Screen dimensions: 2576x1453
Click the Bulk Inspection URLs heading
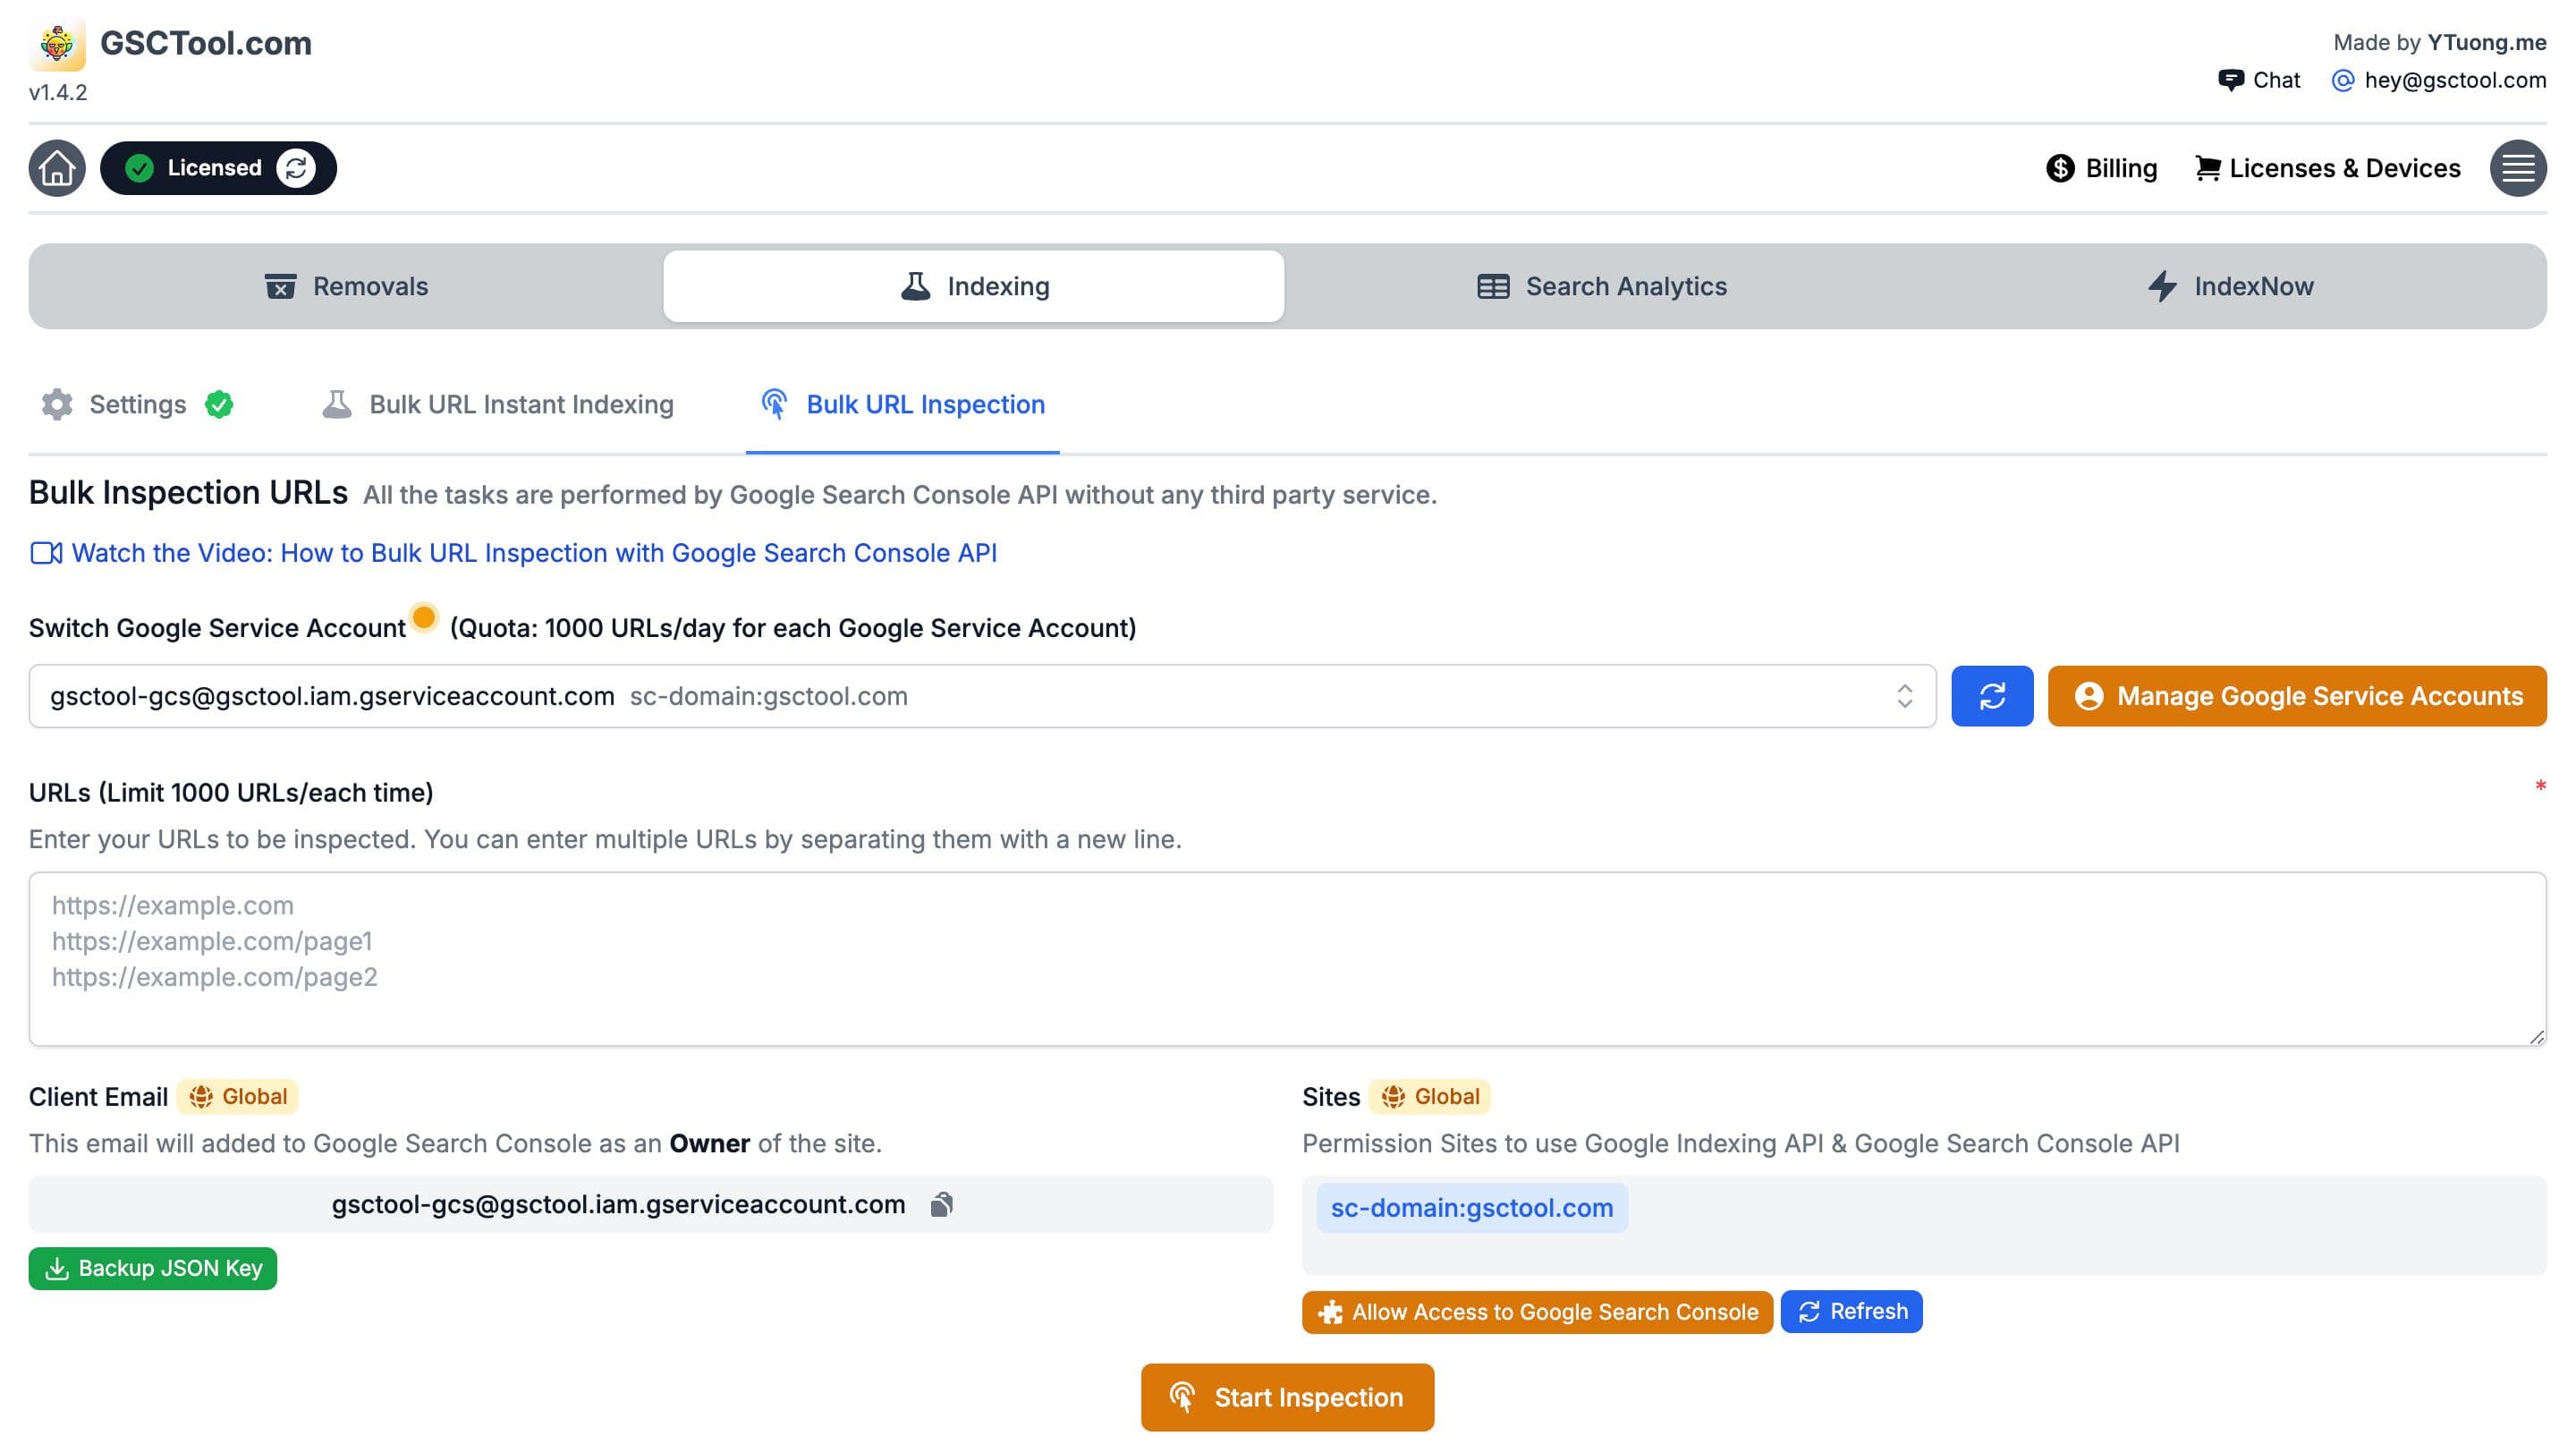[188, 493]
